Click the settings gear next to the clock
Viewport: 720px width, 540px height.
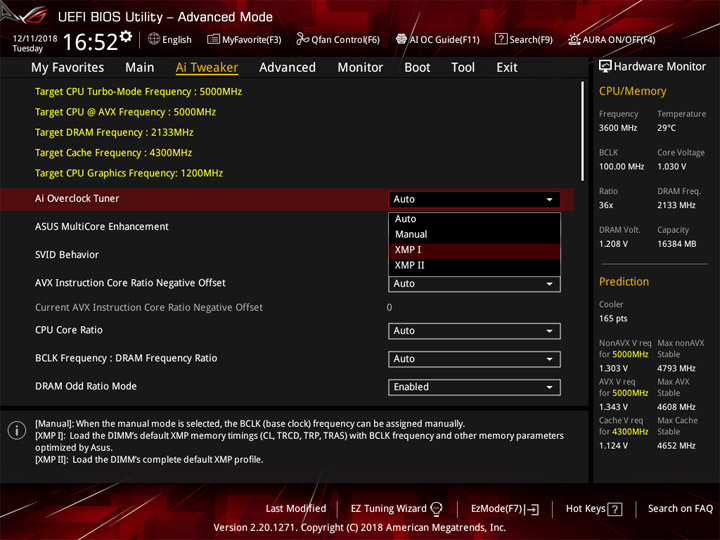click(126, 37)
